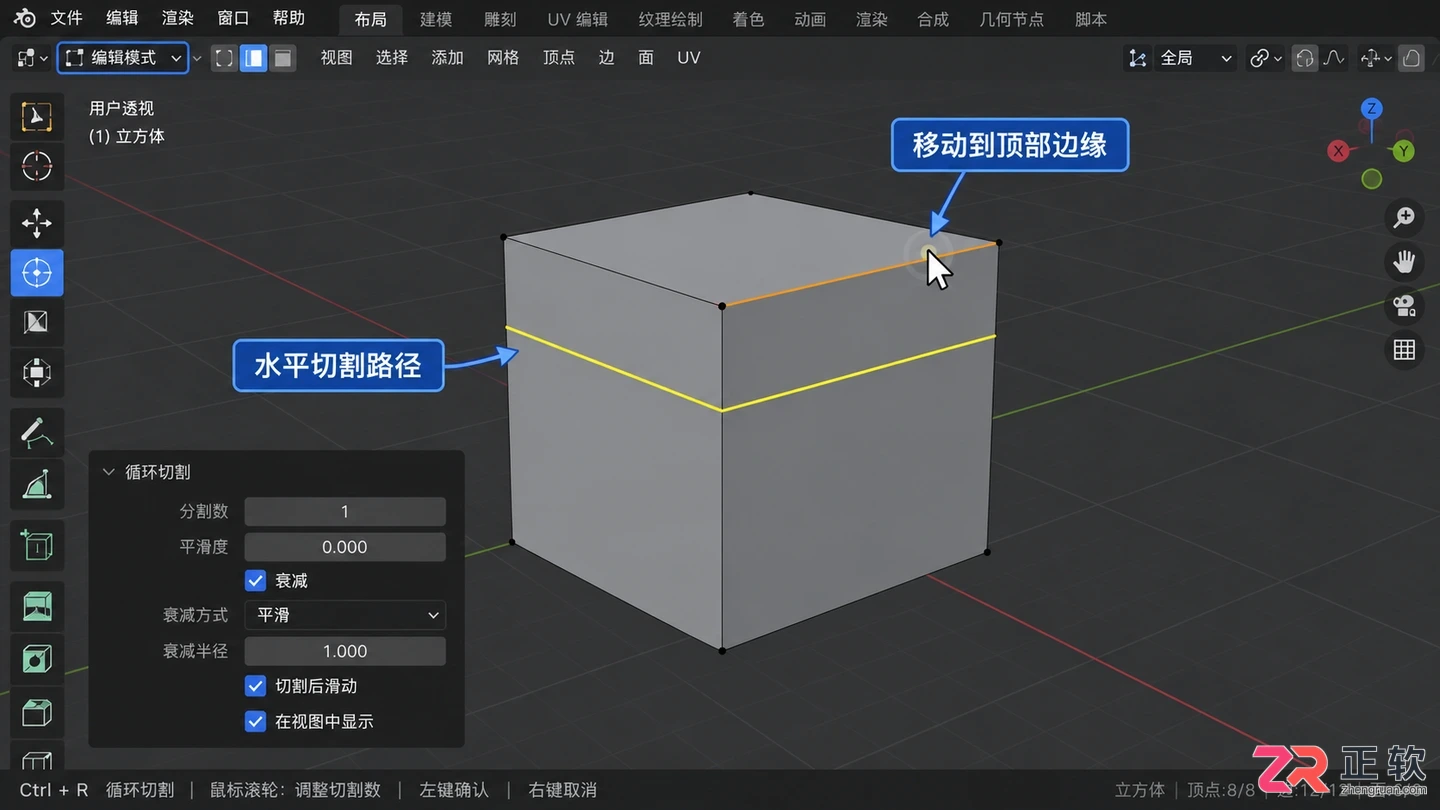Toggle proportional editing curve icon
Image resolution: width=1440 pixels, height=810 pixels.
point(1334,58)
